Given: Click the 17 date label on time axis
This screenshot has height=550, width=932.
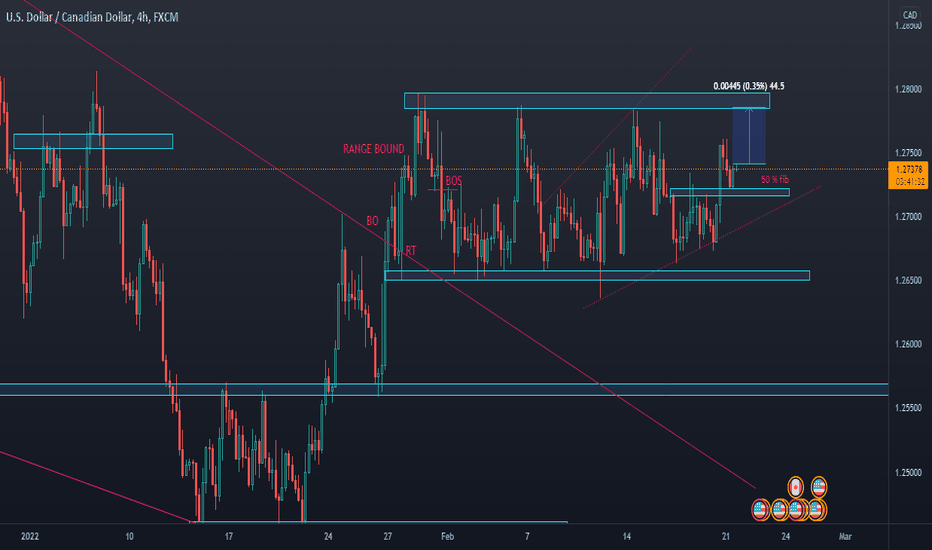Looking at the screenshot, I should coord(229,536).
